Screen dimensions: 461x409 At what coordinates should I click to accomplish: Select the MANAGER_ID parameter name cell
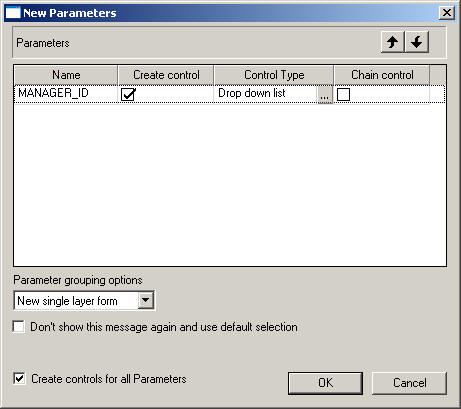66,94
